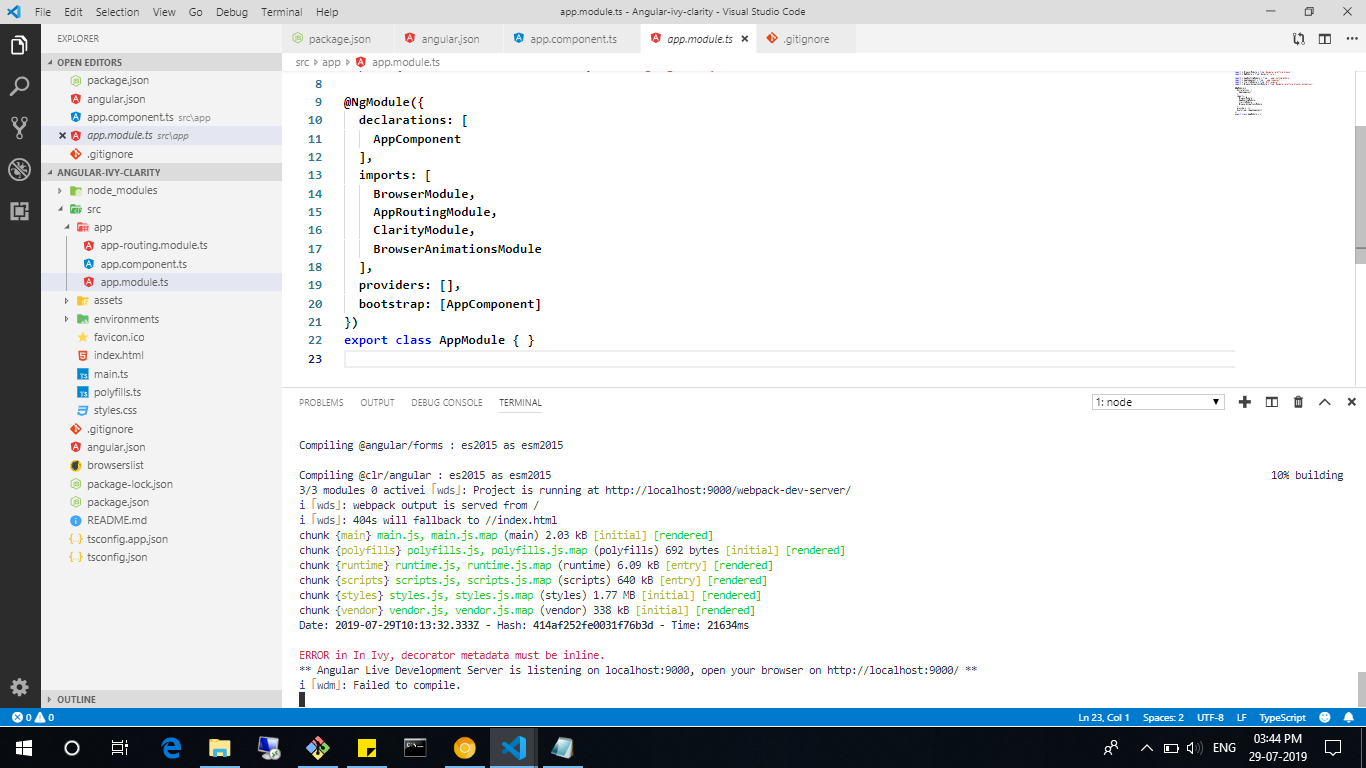Screen dimensions: 1366x768
Task: Open Sticky Notes from the taskbar
Action: point(366,747)
